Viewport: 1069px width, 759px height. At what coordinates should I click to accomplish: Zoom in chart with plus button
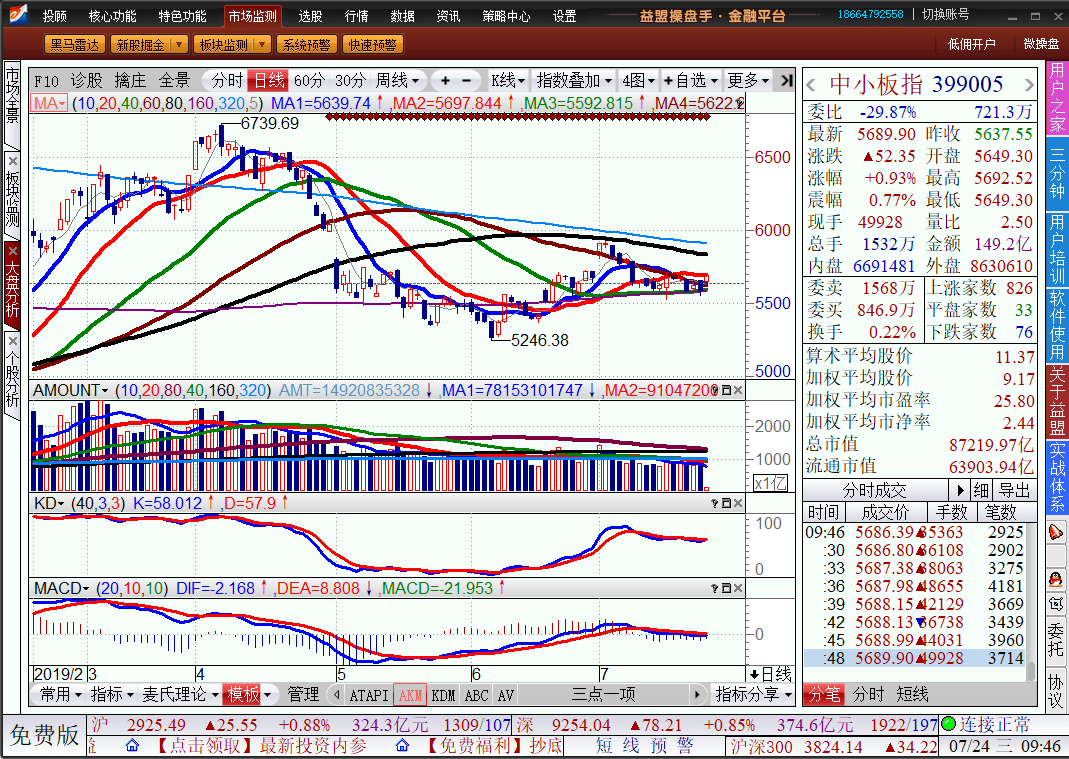click(445, 80)
